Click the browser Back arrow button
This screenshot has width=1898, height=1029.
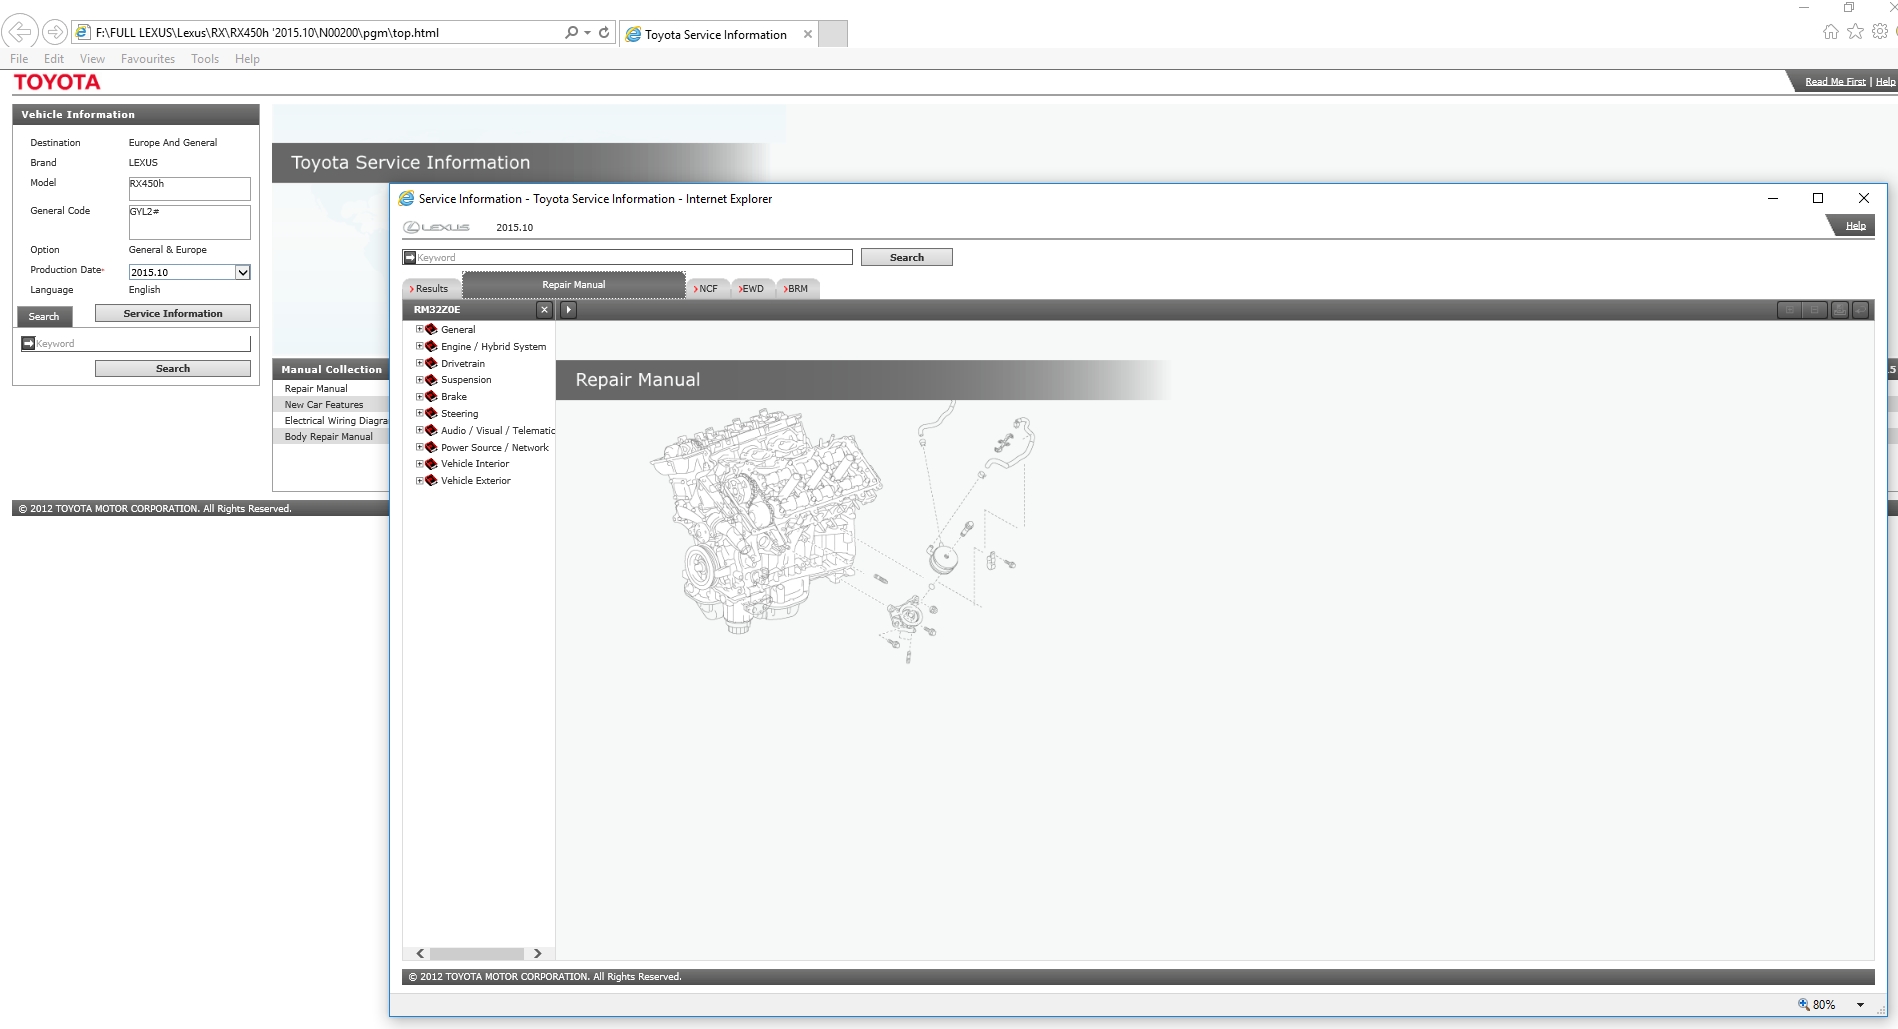point(20,32)
